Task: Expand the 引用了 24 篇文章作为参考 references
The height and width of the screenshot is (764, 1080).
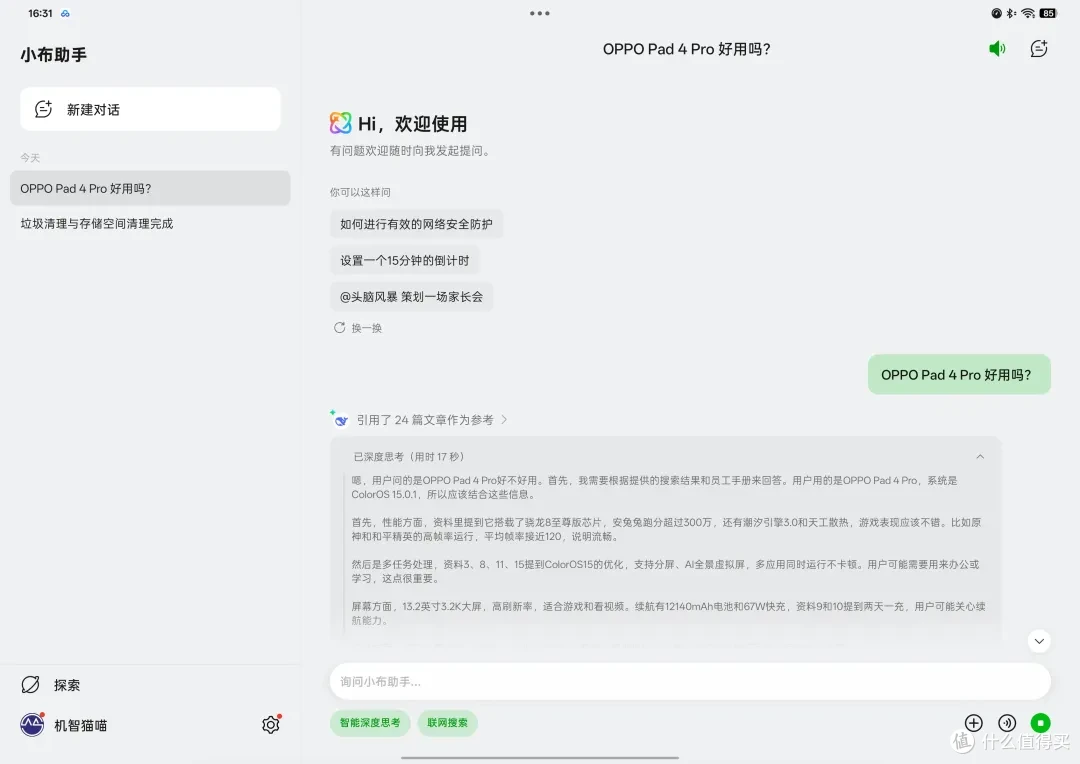Action: click(431, 420)
